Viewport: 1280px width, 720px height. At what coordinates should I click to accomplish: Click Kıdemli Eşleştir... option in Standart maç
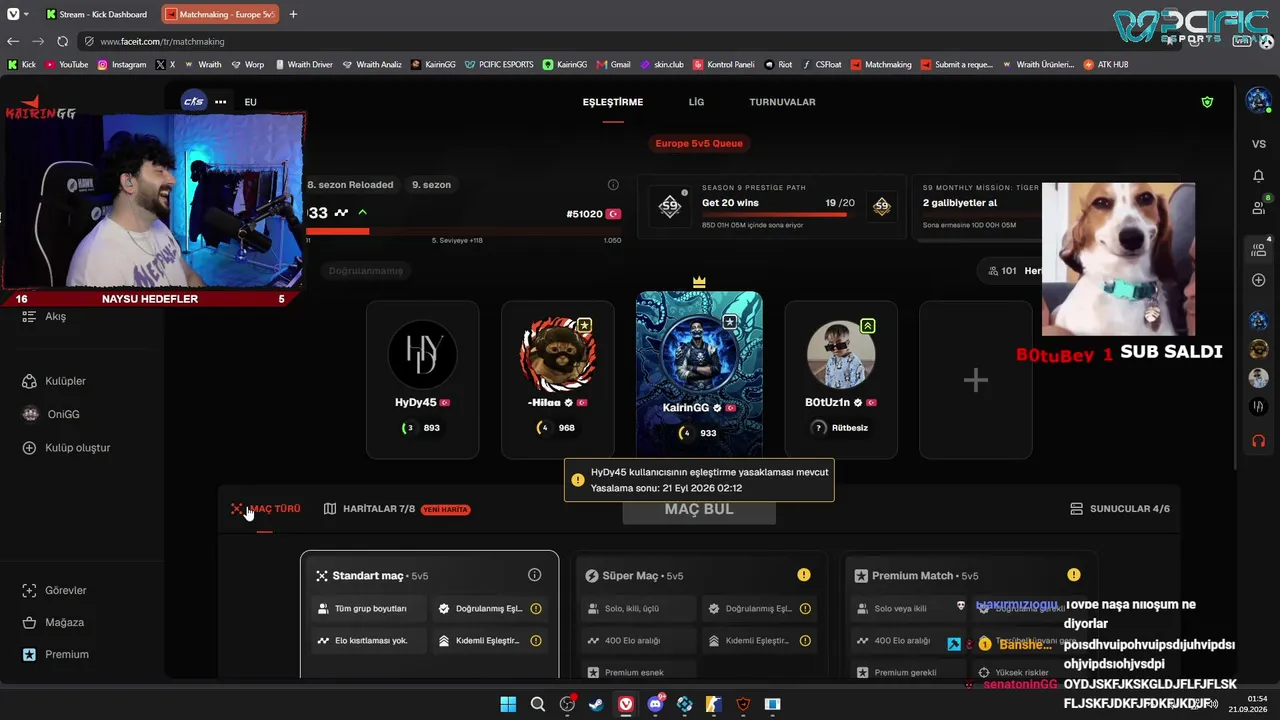[x=490, y=640]
